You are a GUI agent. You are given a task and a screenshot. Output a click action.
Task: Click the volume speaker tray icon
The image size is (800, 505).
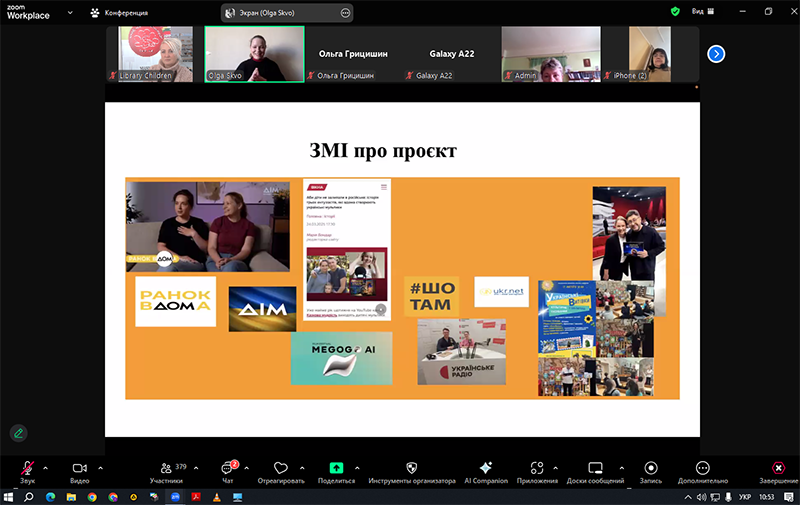tap(702, 497)
